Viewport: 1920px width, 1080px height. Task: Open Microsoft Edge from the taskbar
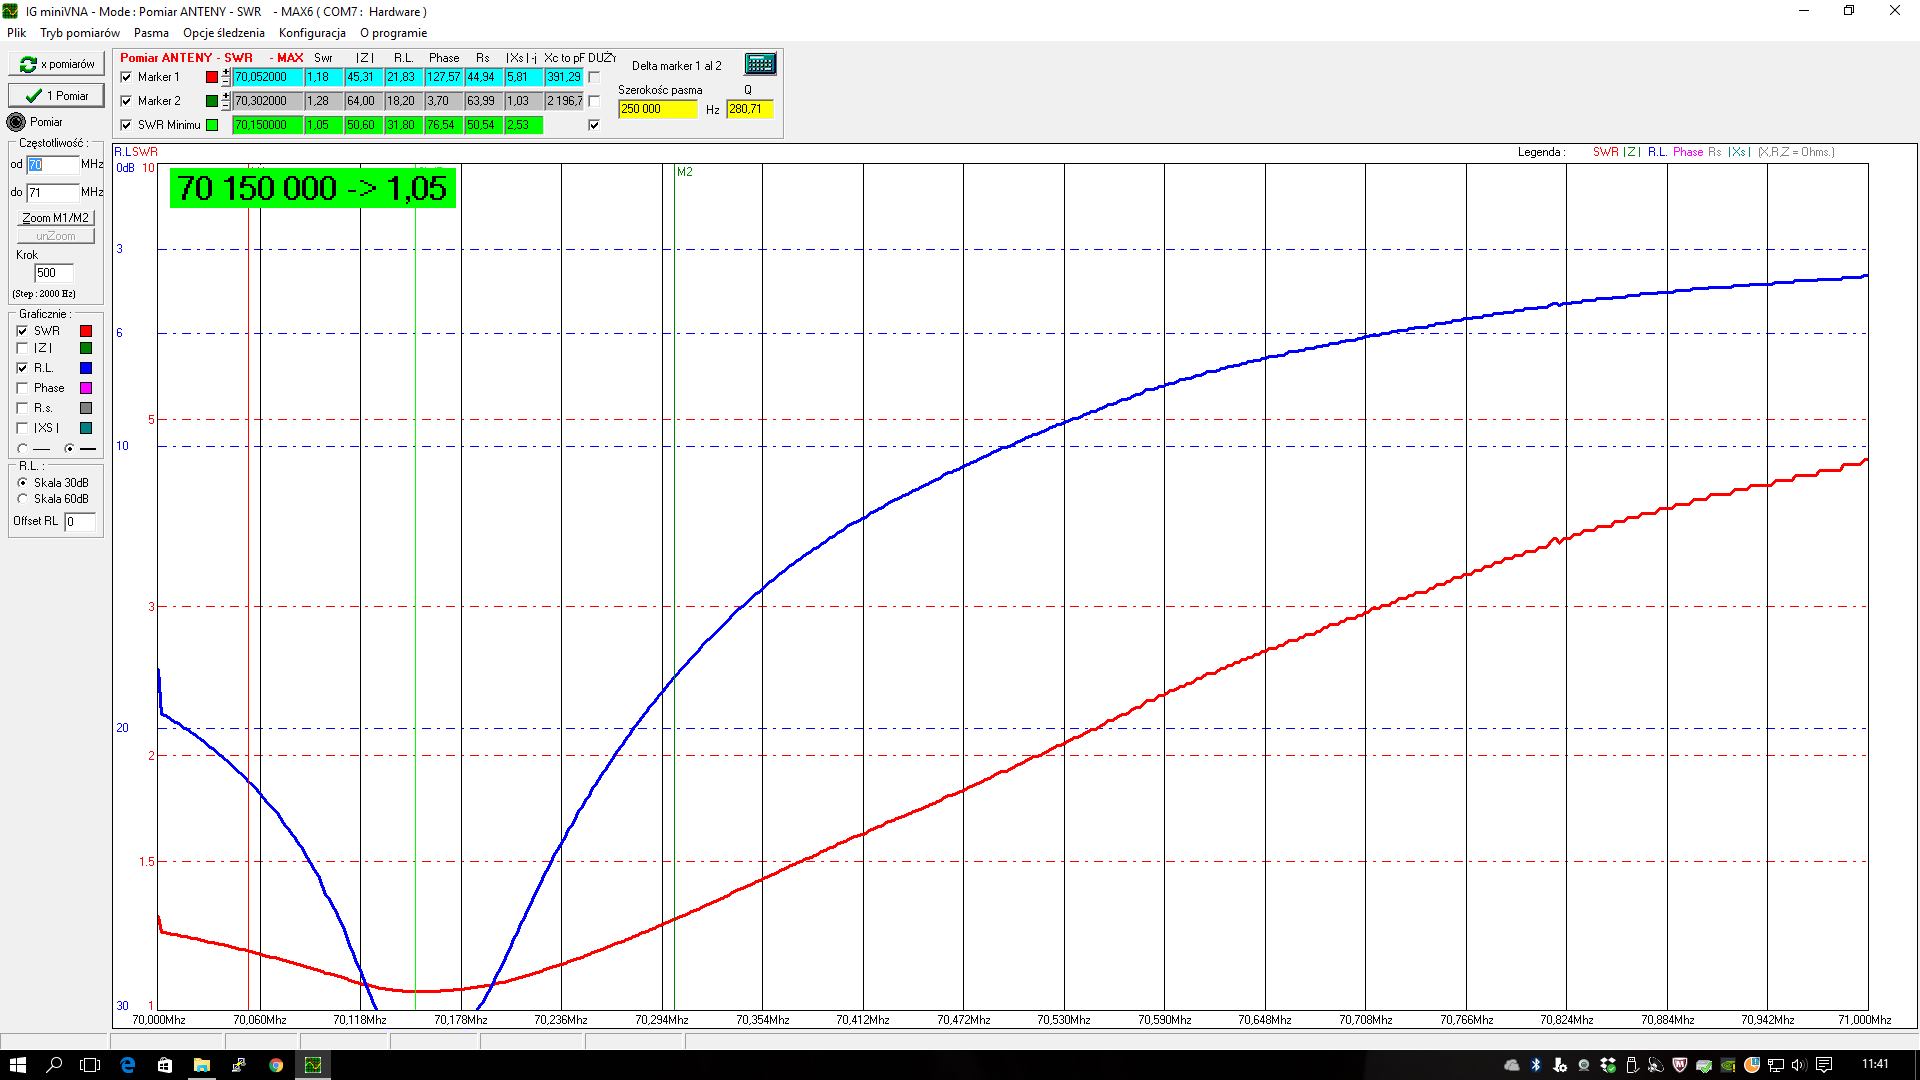pos(128,1065)
